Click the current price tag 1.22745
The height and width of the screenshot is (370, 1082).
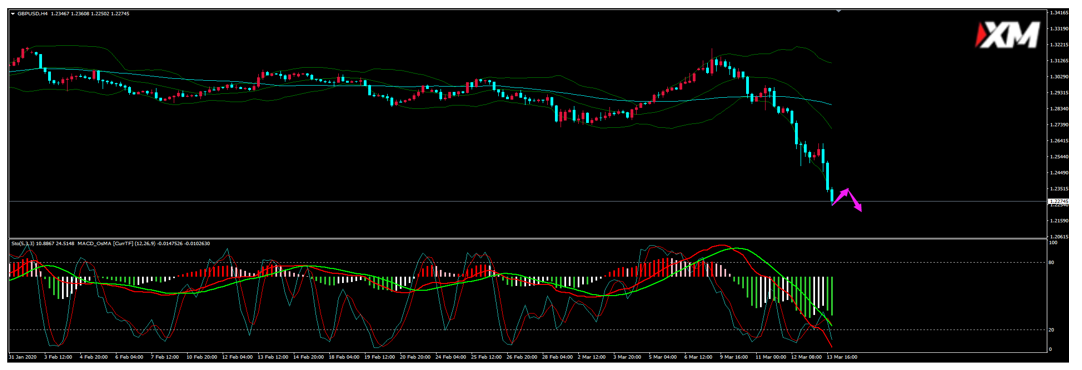point(1059,202)
